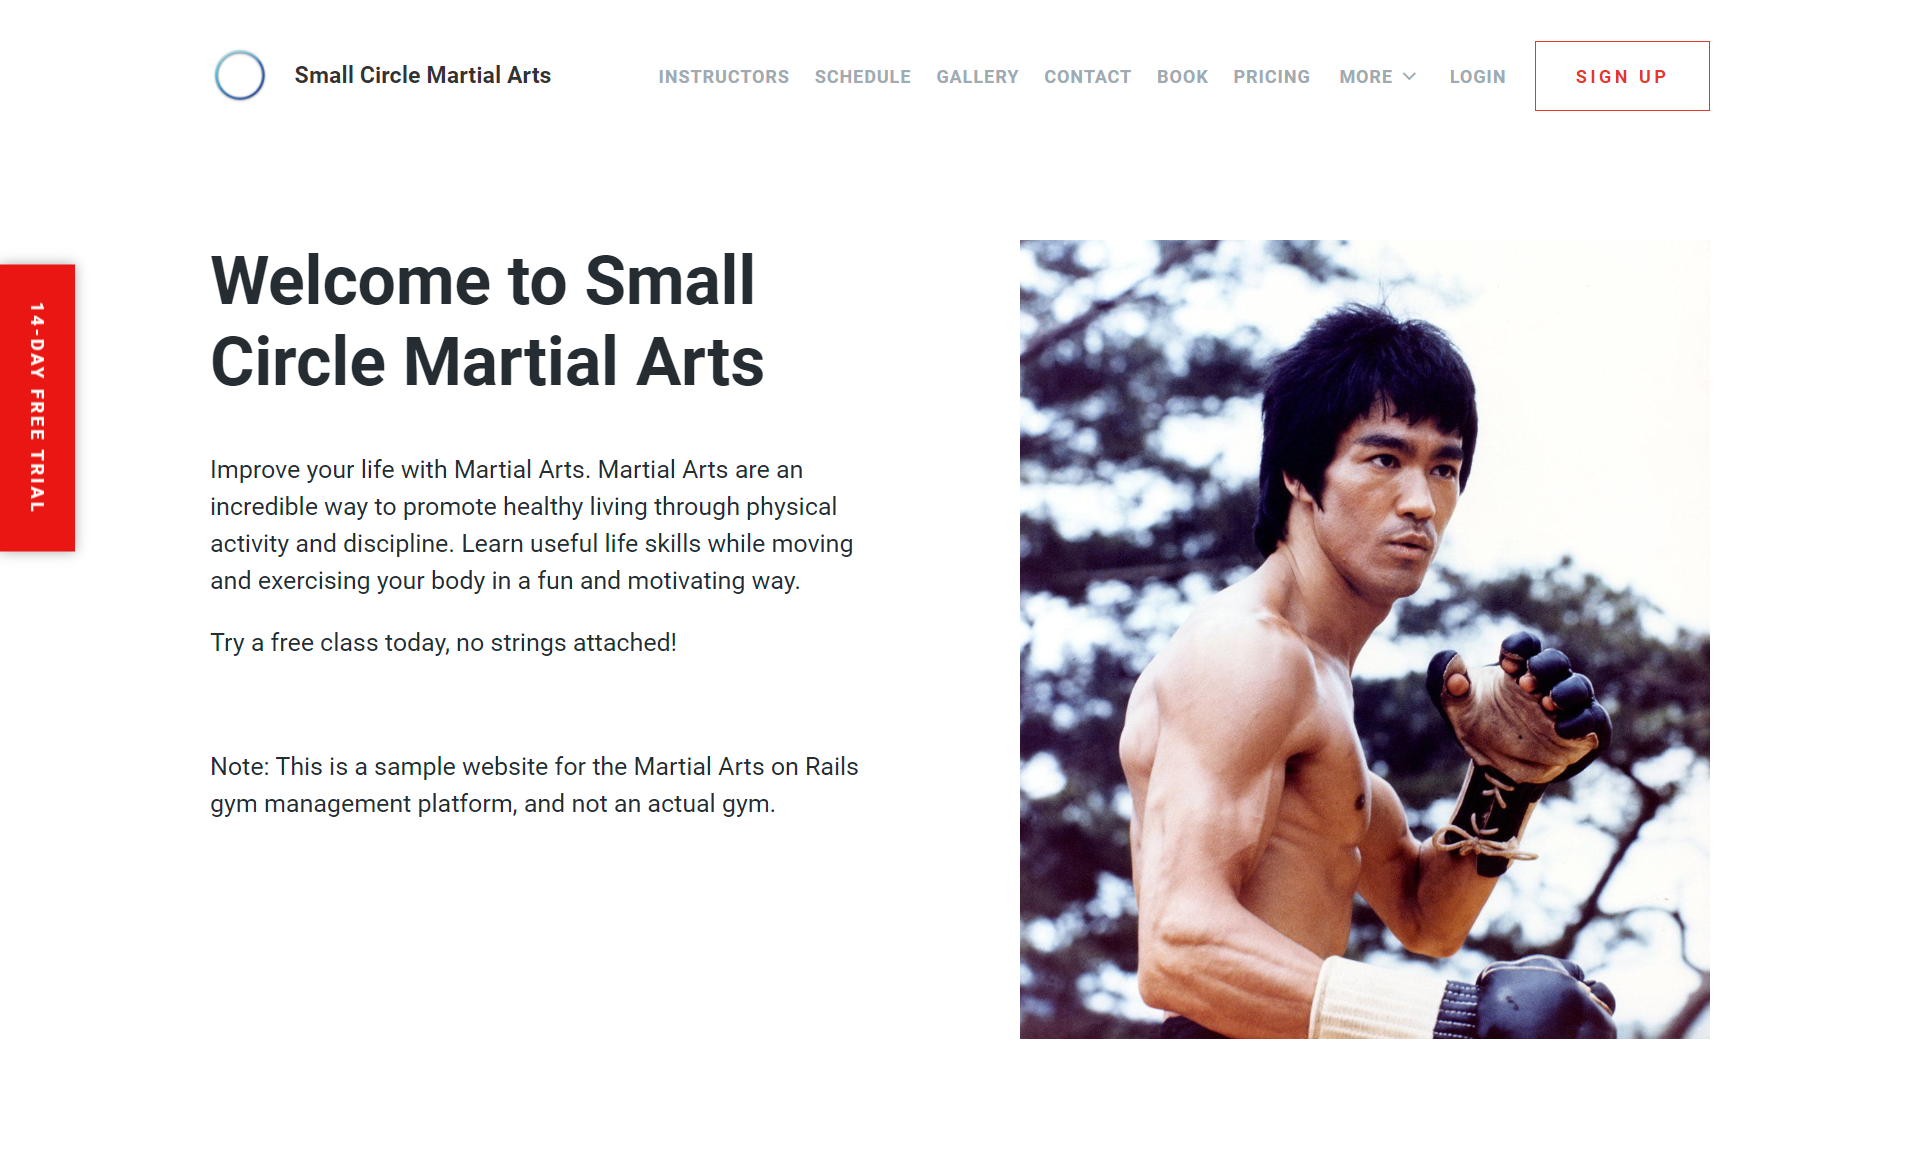Click the 'Try a free class today' text
The height and width of the screenshot is (1166, 1920).
tap(443, 642)
